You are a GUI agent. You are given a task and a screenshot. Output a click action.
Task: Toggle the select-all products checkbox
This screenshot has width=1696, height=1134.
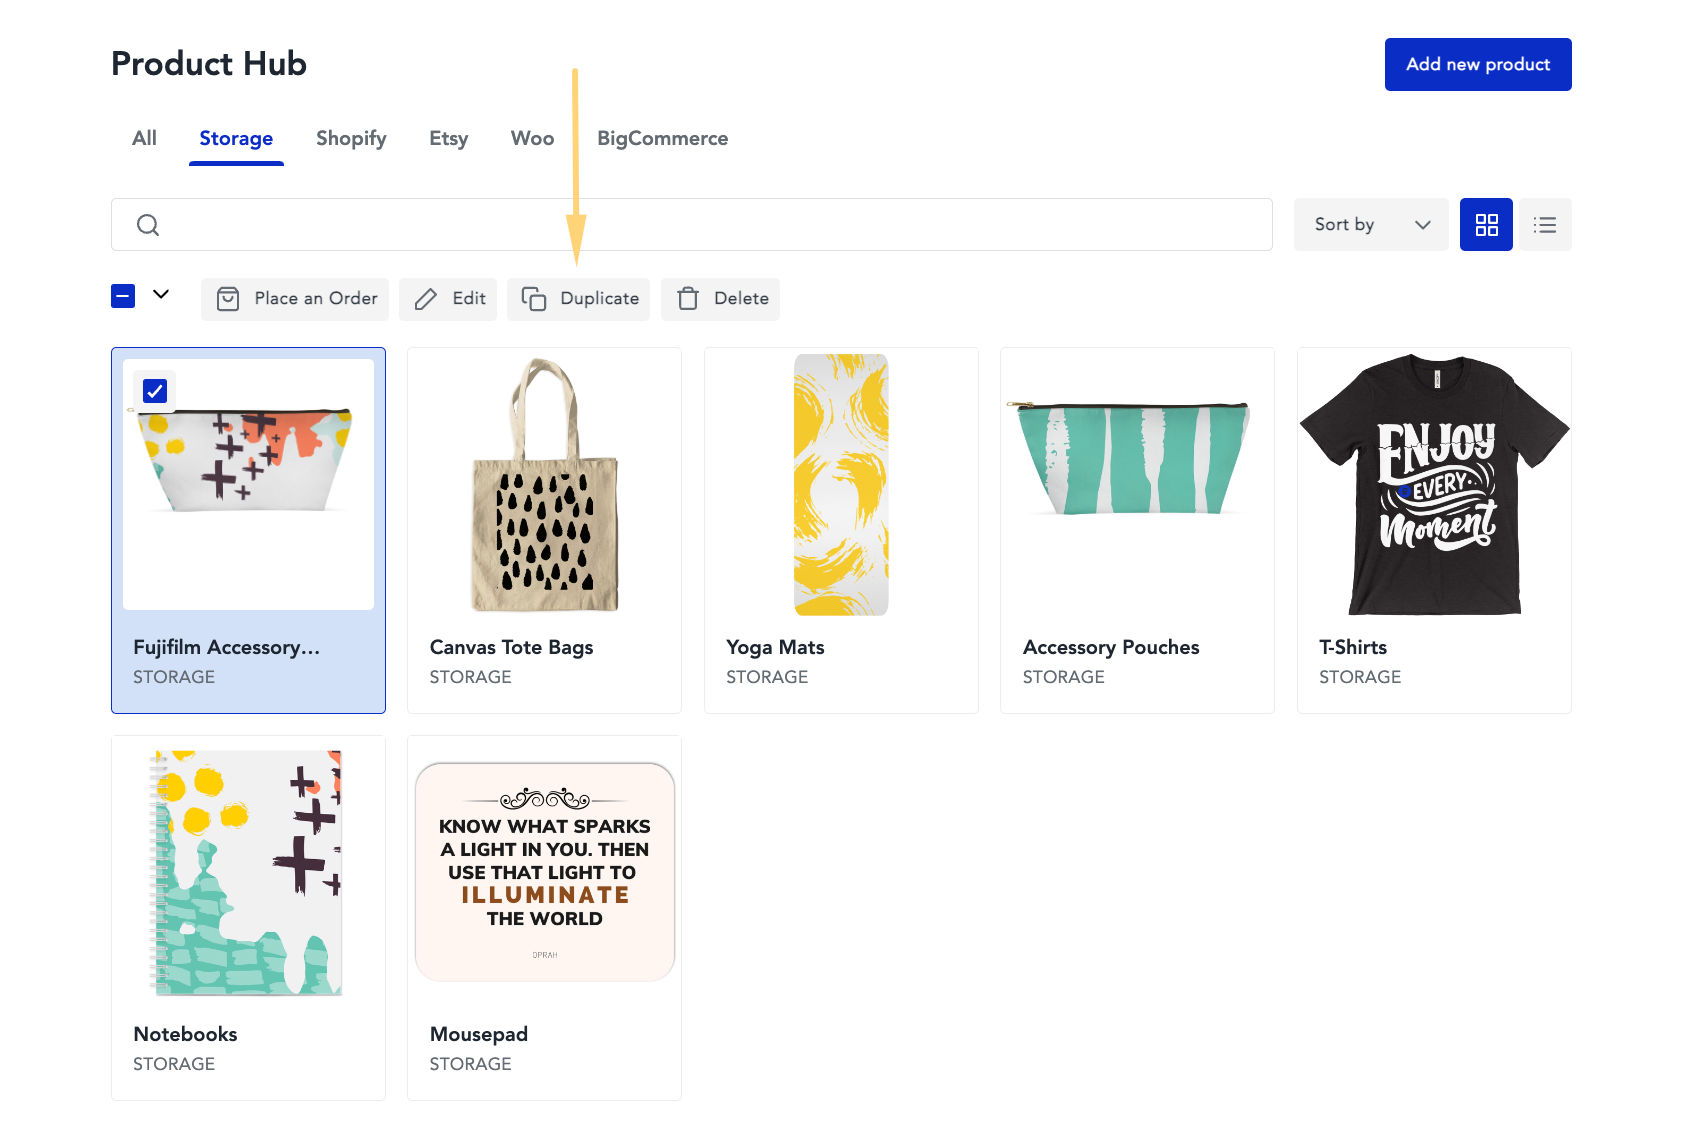click(x=123, y=296)
